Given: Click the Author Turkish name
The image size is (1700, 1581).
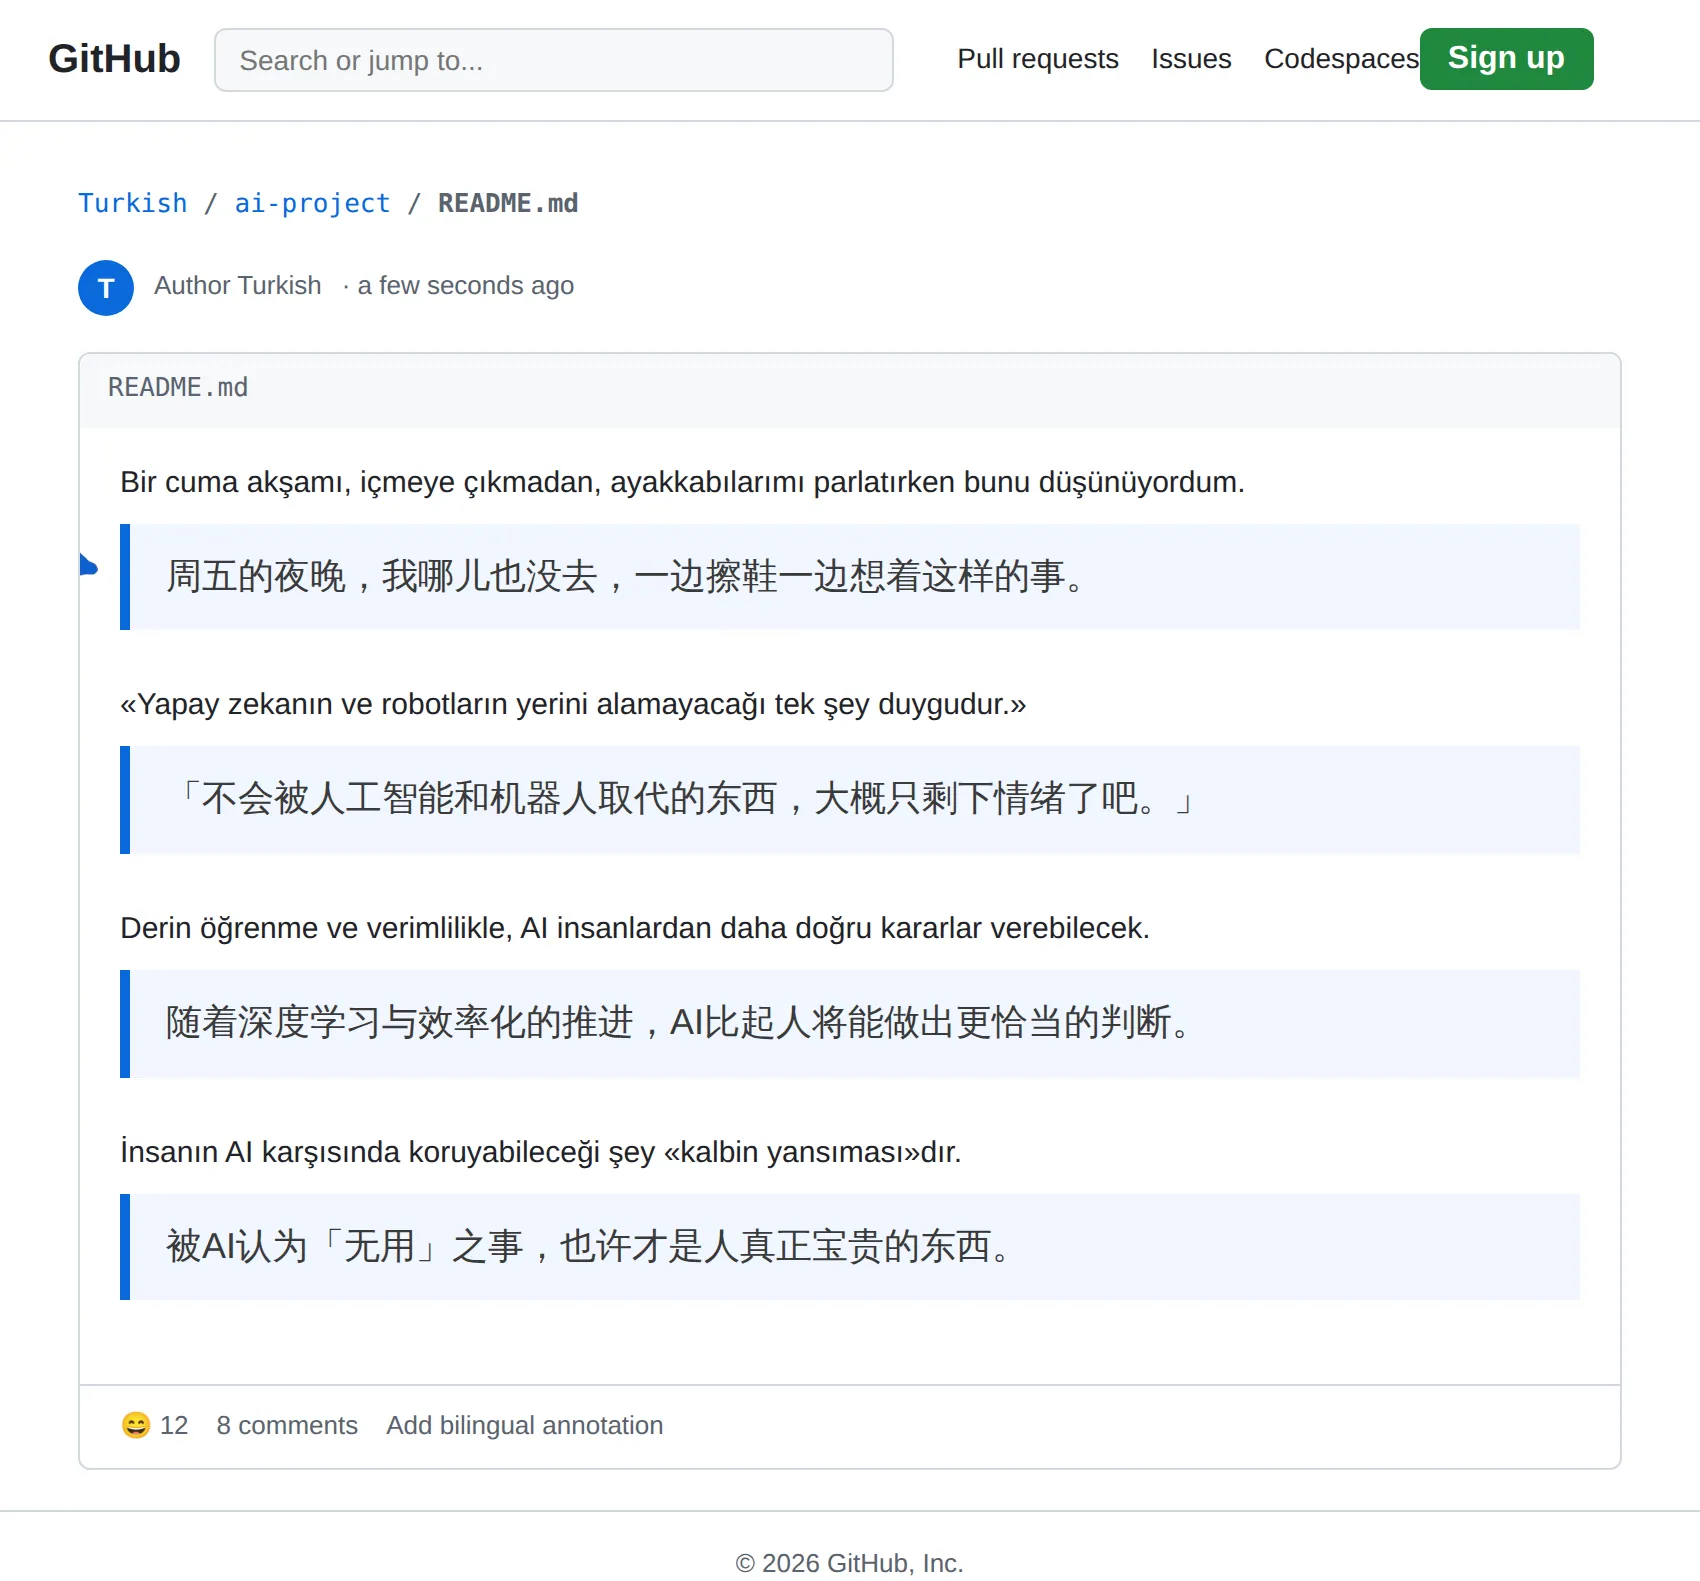Looking at the screenshot, I should pyautogui.click(x=238, y=286).
